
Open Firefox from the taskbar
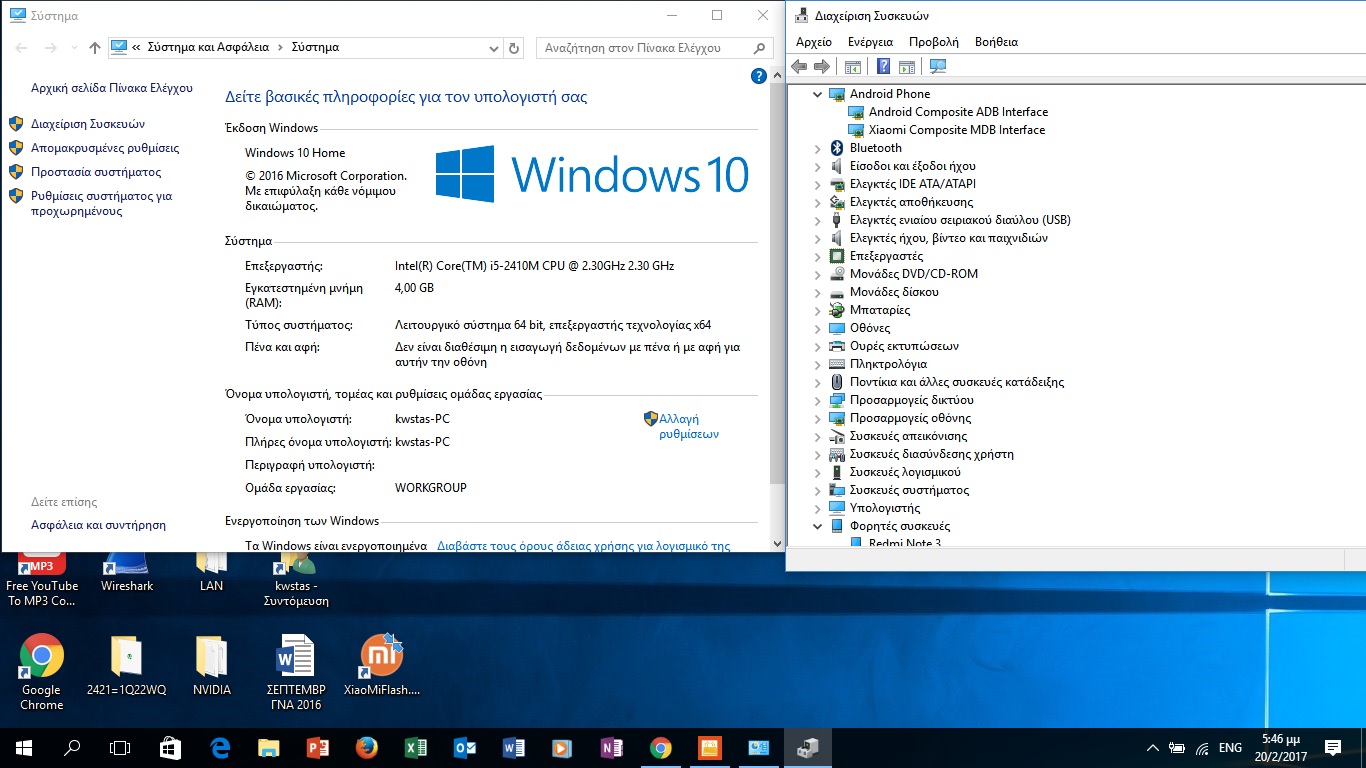tap(366, 748)
